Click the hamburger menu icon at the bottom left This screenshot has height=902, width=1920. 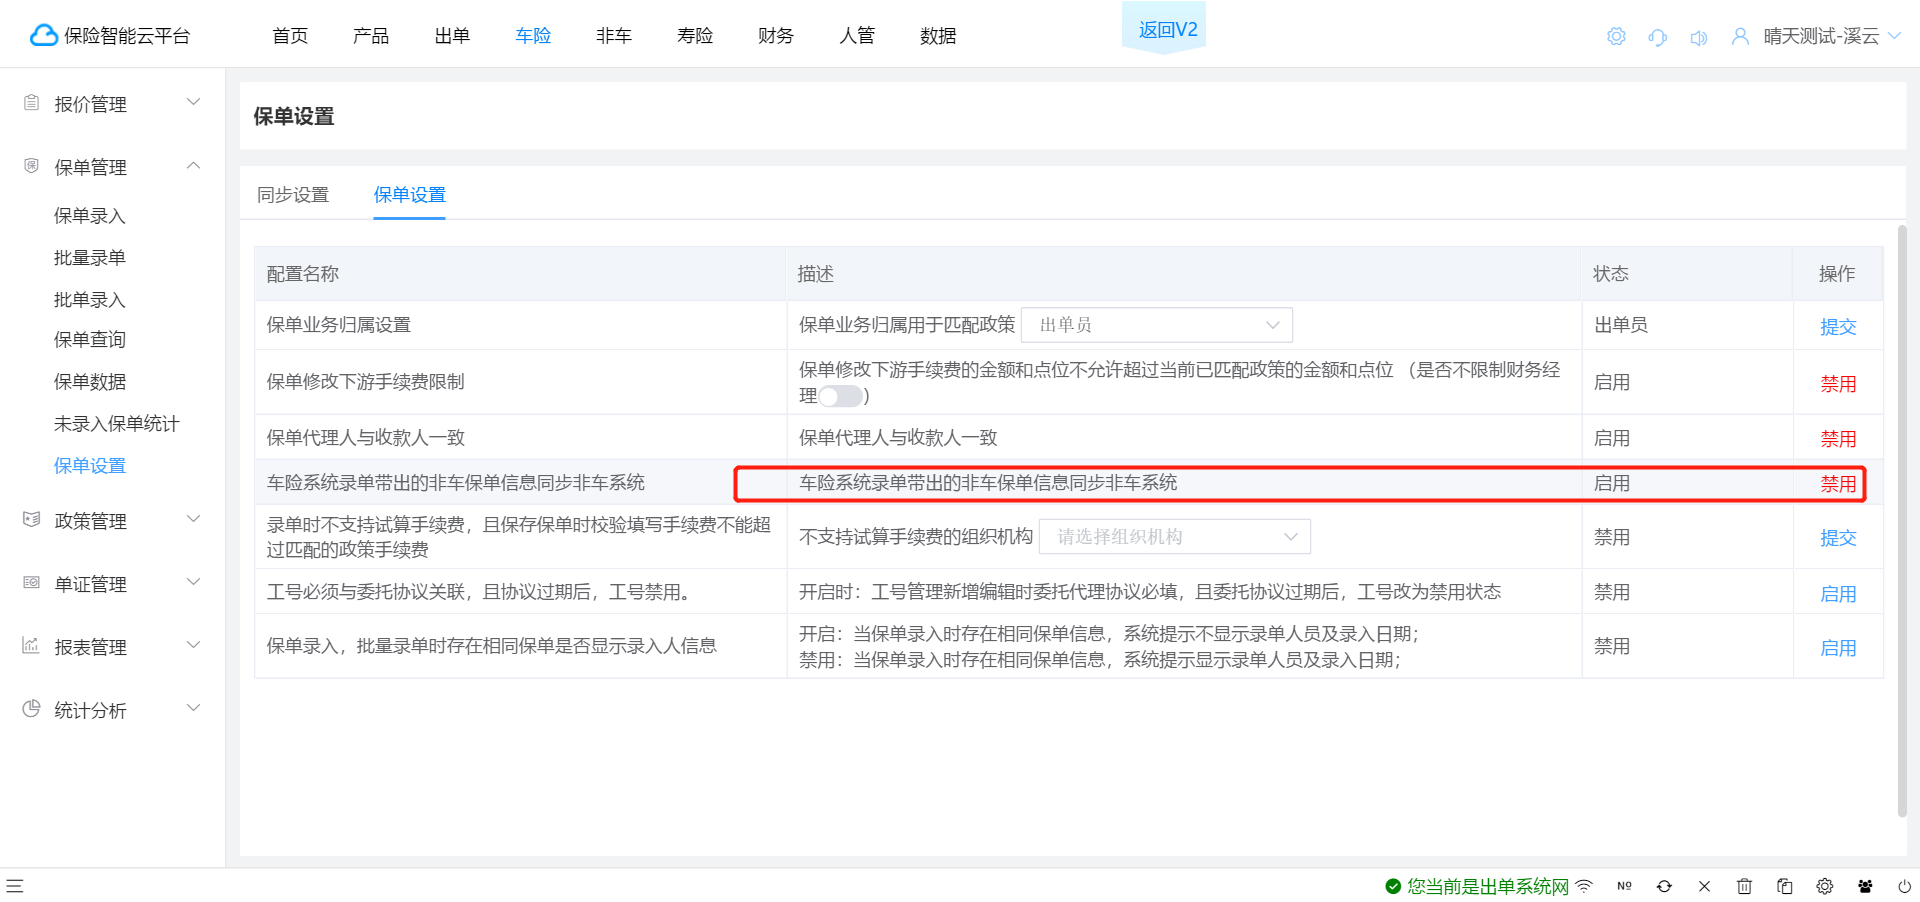click(15, 886)
